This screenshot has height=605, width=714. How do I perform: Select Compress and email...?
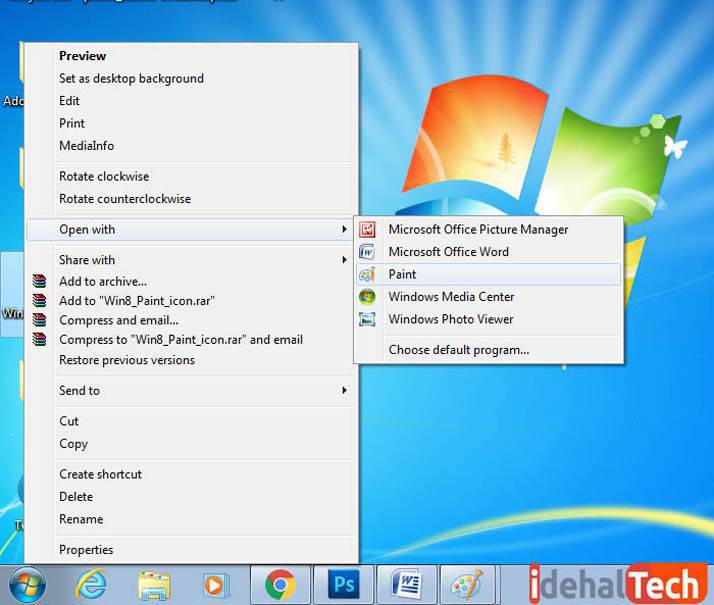click(191, 320)
